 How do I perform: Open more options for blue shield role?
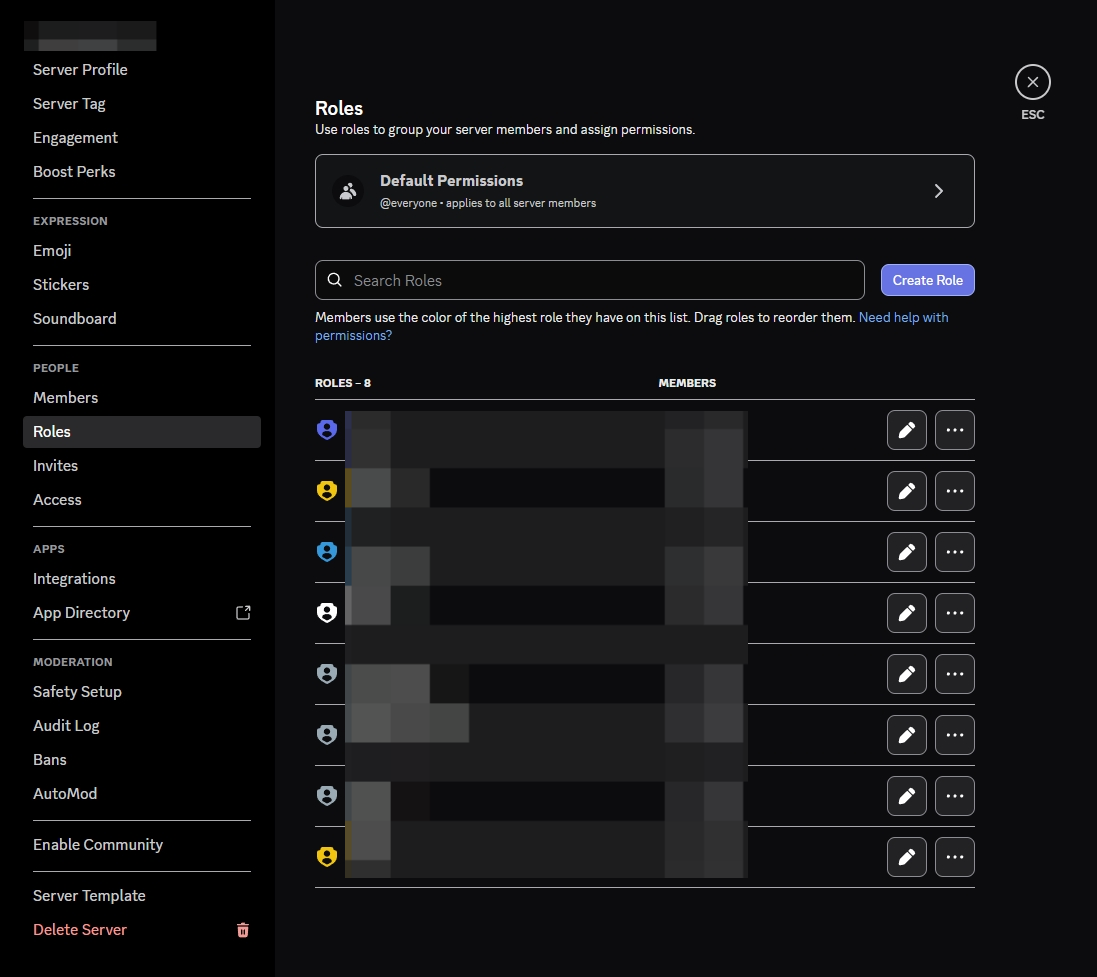pyautogui.click(x=955, y=551)
